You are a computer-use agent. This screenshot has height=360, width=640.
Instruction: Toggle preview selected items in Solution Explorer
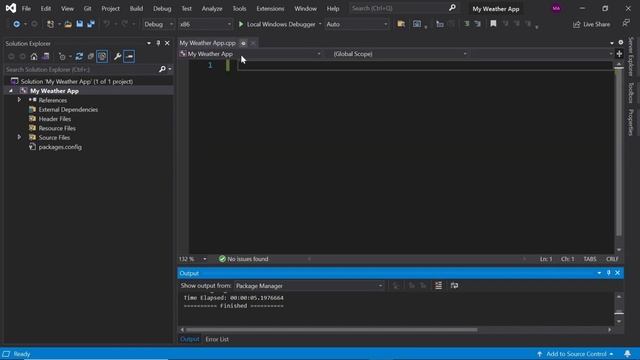(x=129, y=57)
